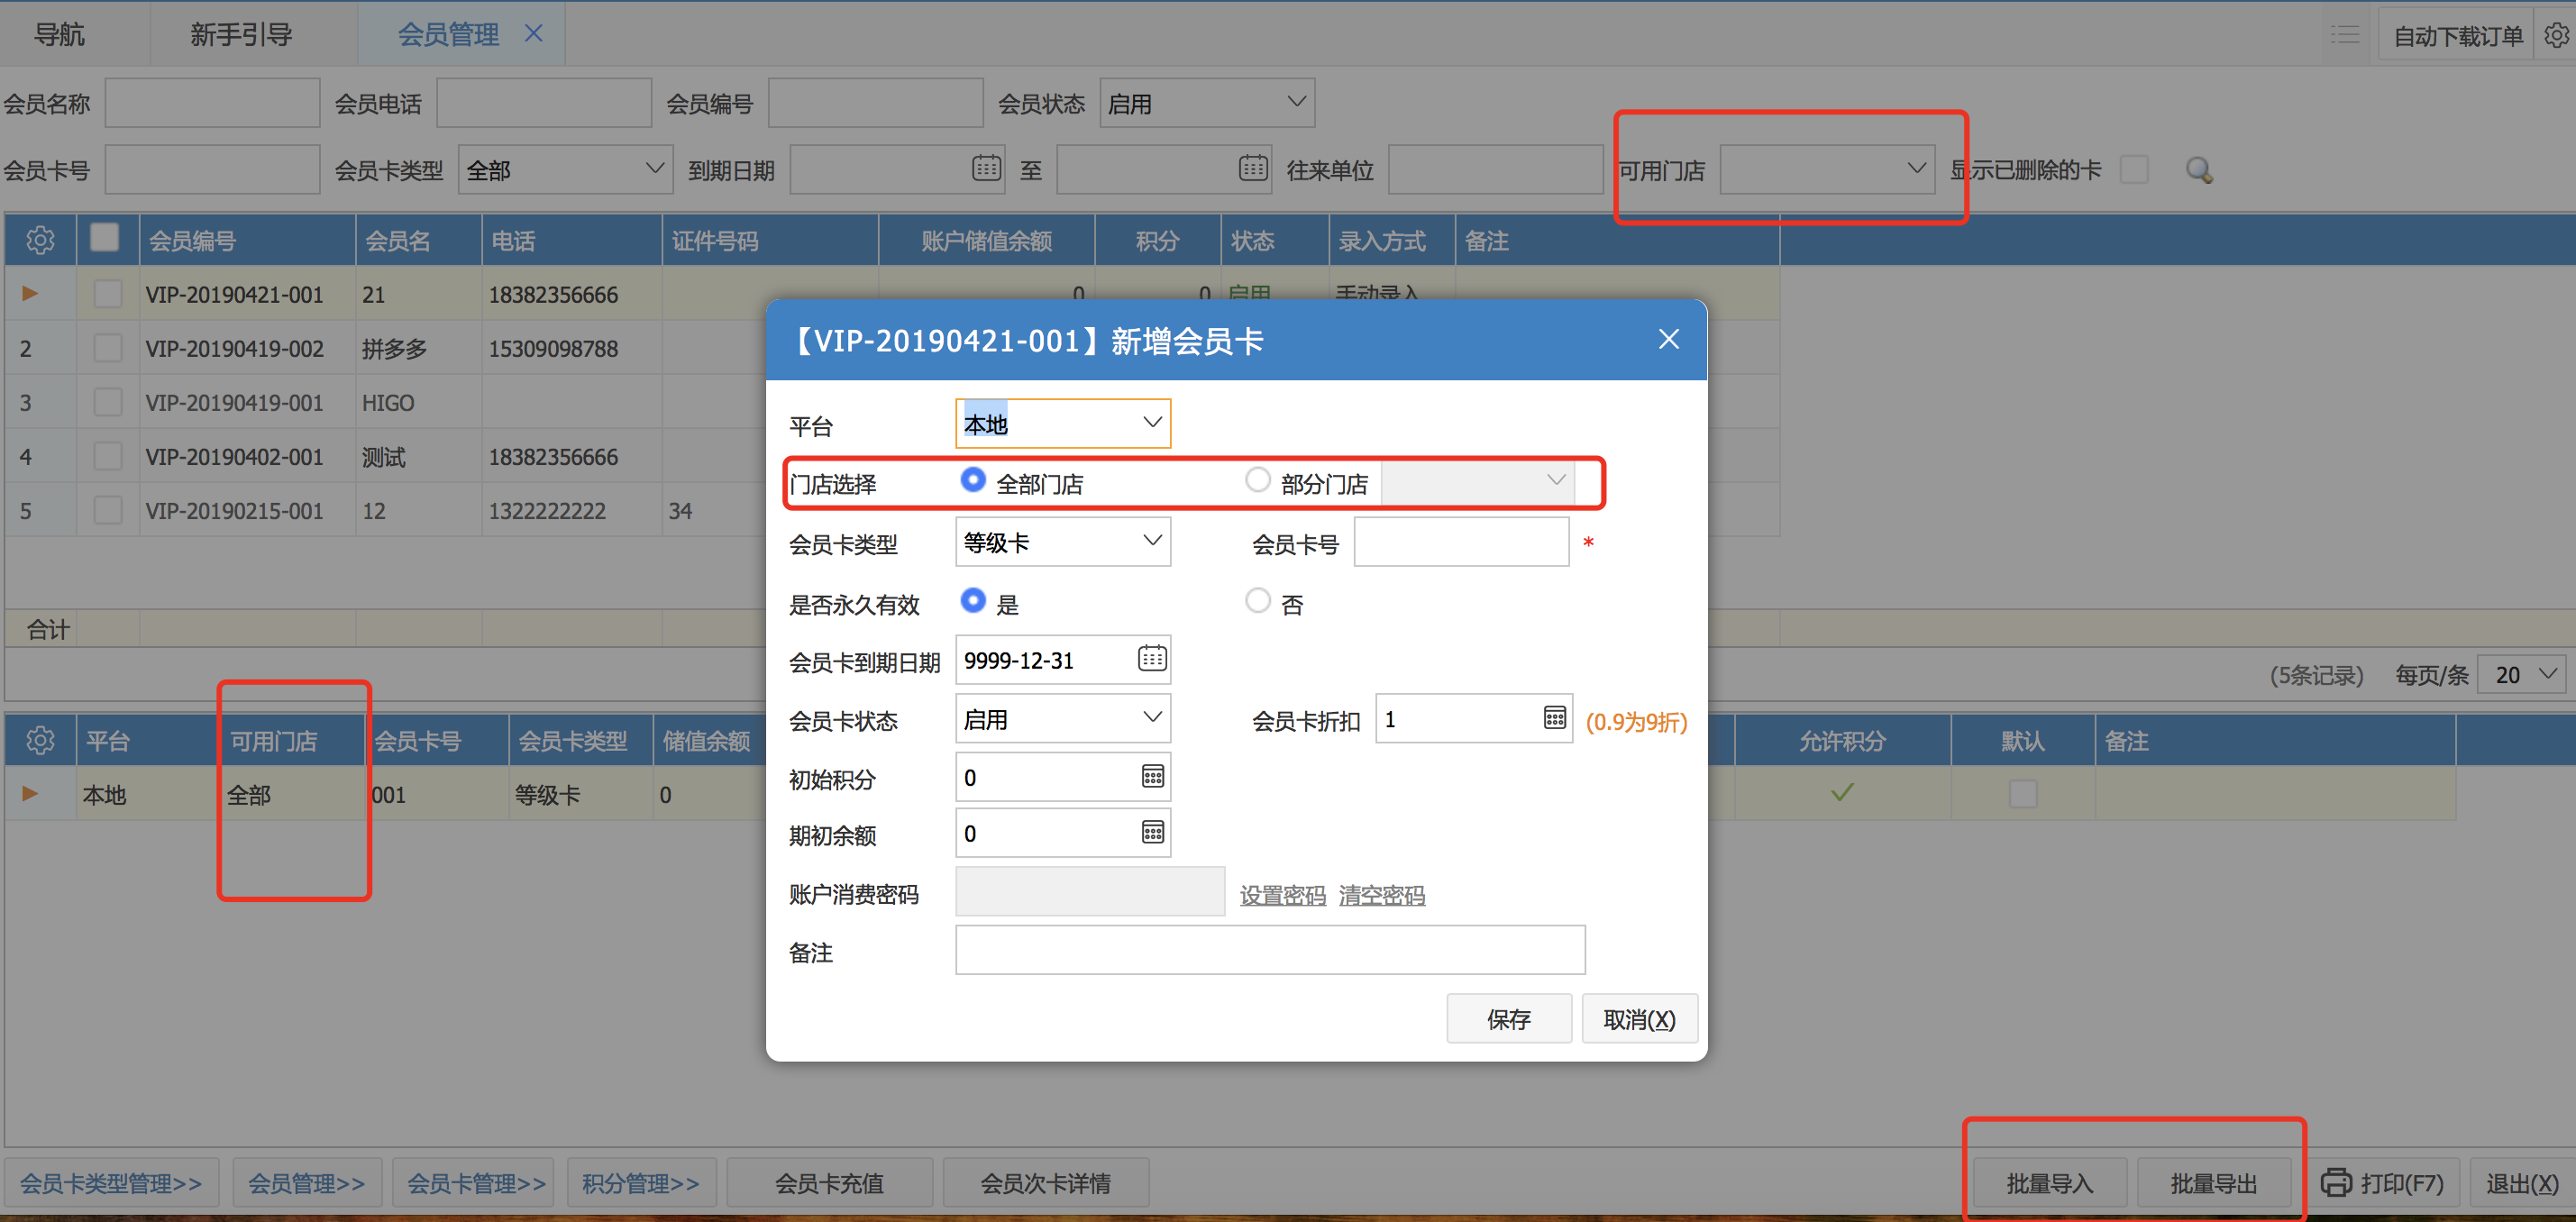The width and height of the screenshot is (2576, 1222).
Task: Focus the 往来单位 input field
Action: click(1495, 169)
